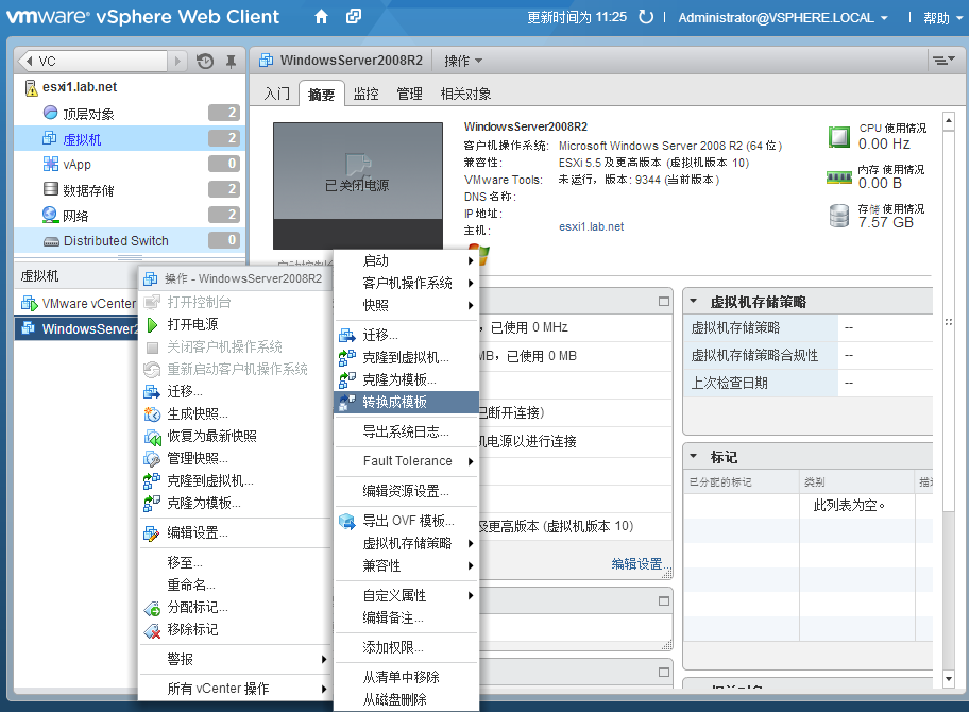Viewport: 970px width, 712px height.
Task: Go to vSphere Web Client home icon
Action: pyautogui.click(x=321, y=17)
